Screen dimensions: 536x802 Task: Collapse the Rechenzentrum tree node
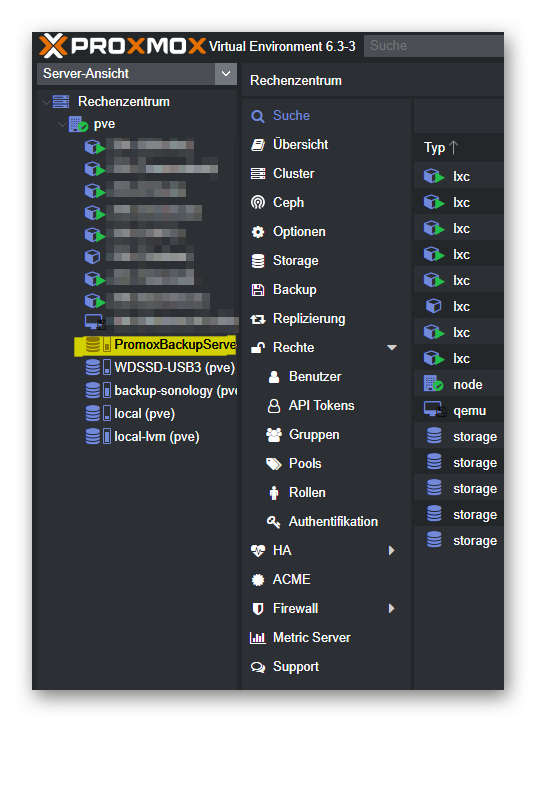46,102
